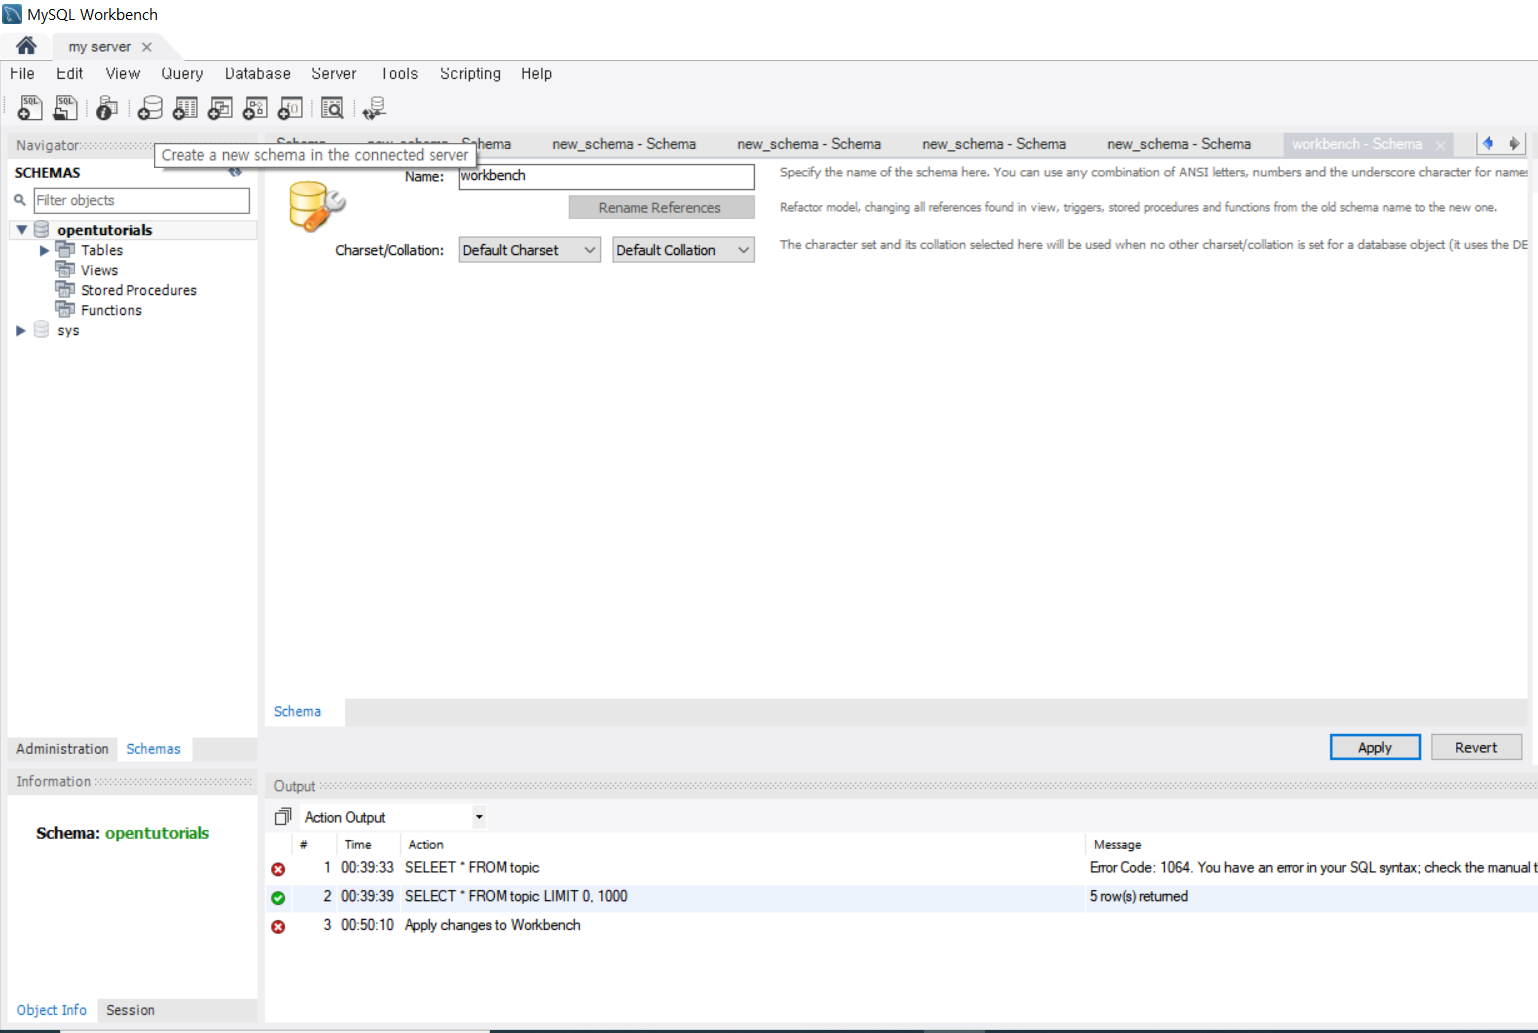Select output row 'Apply changes to Workbench'

tap(902, 926)
